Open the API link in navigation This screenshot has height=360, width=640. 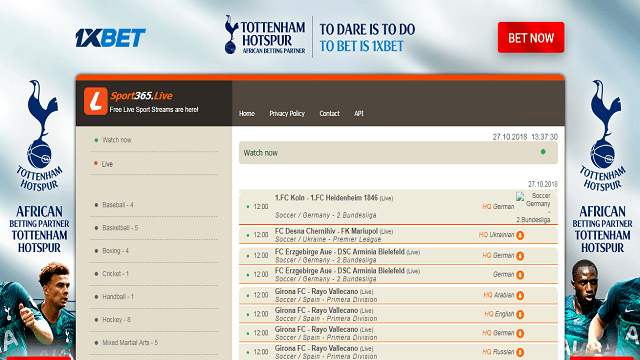(x=359, y=113)
